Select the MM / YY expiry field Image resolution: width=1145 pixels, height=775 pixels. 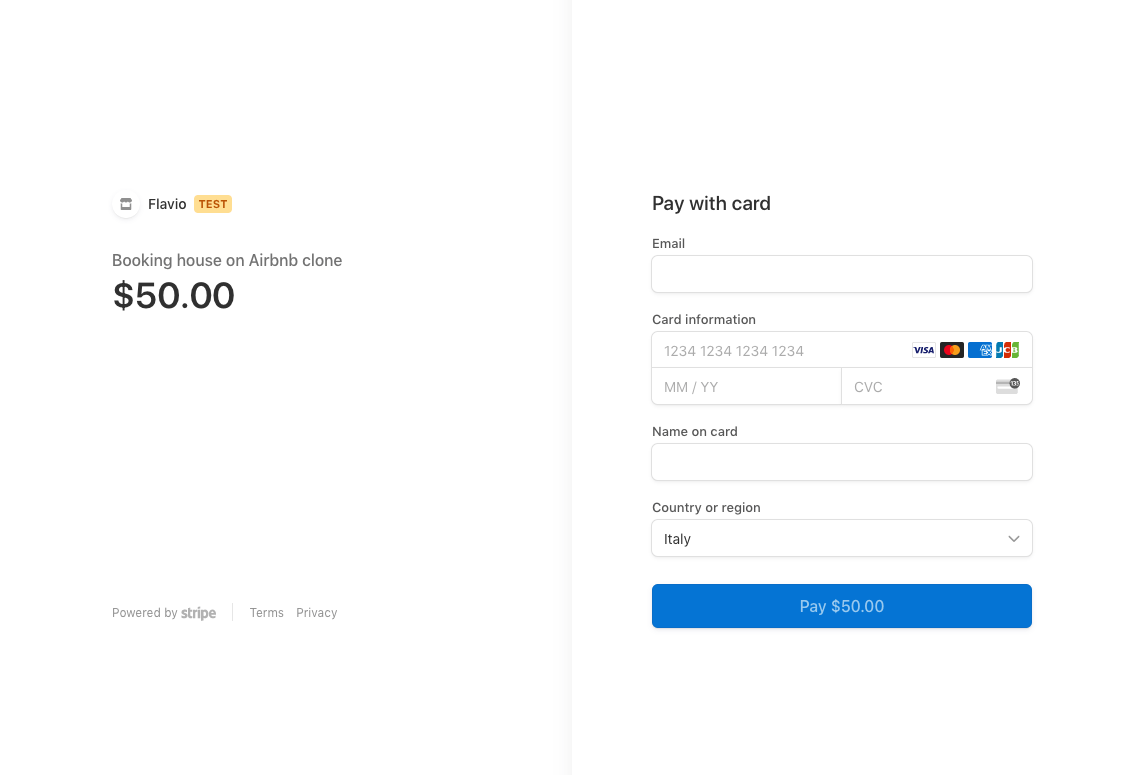[746, 387]
